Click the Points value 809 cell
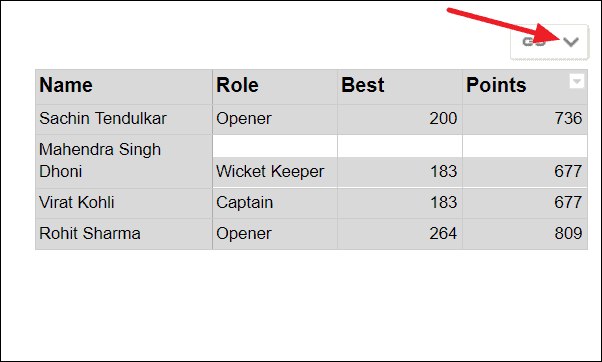Viewport: 602px width, 362px height. (525, 234)
